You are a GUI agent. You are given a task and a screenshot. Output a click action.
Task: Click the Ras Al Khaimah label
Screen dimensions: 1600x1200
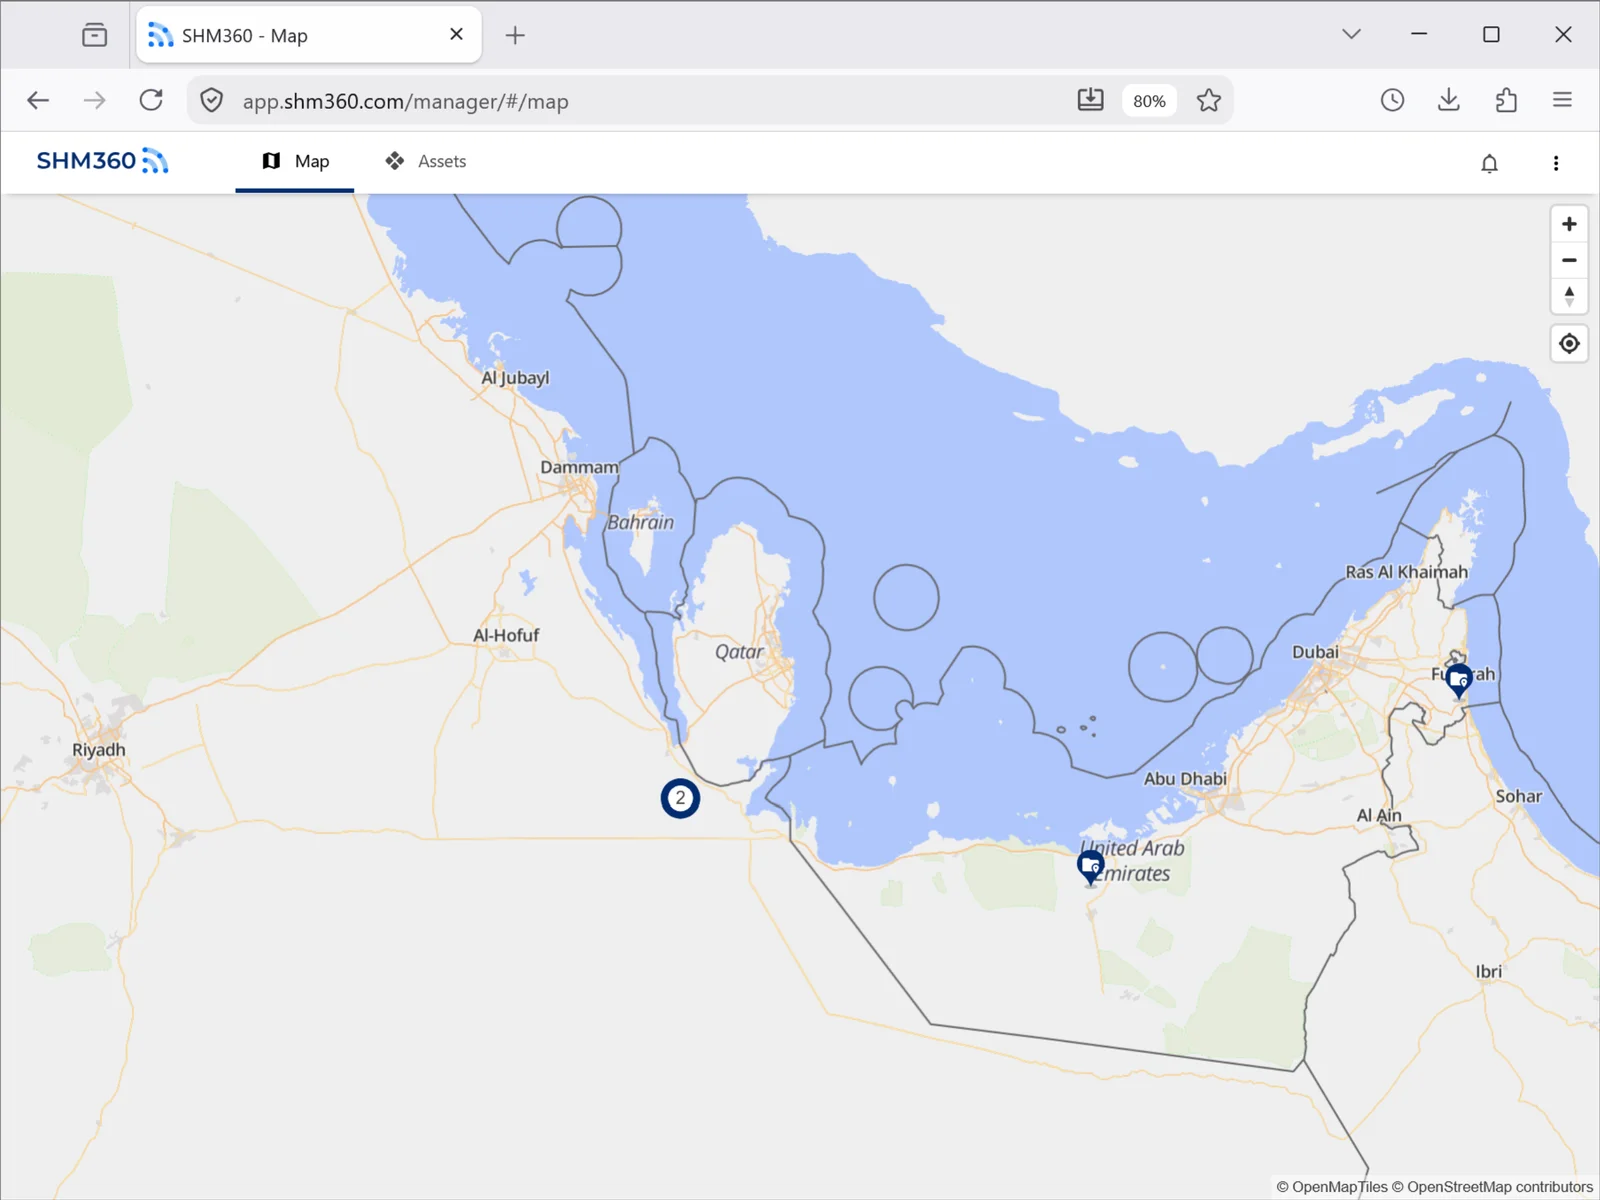pyautogui.click(x=1407, y=572)
